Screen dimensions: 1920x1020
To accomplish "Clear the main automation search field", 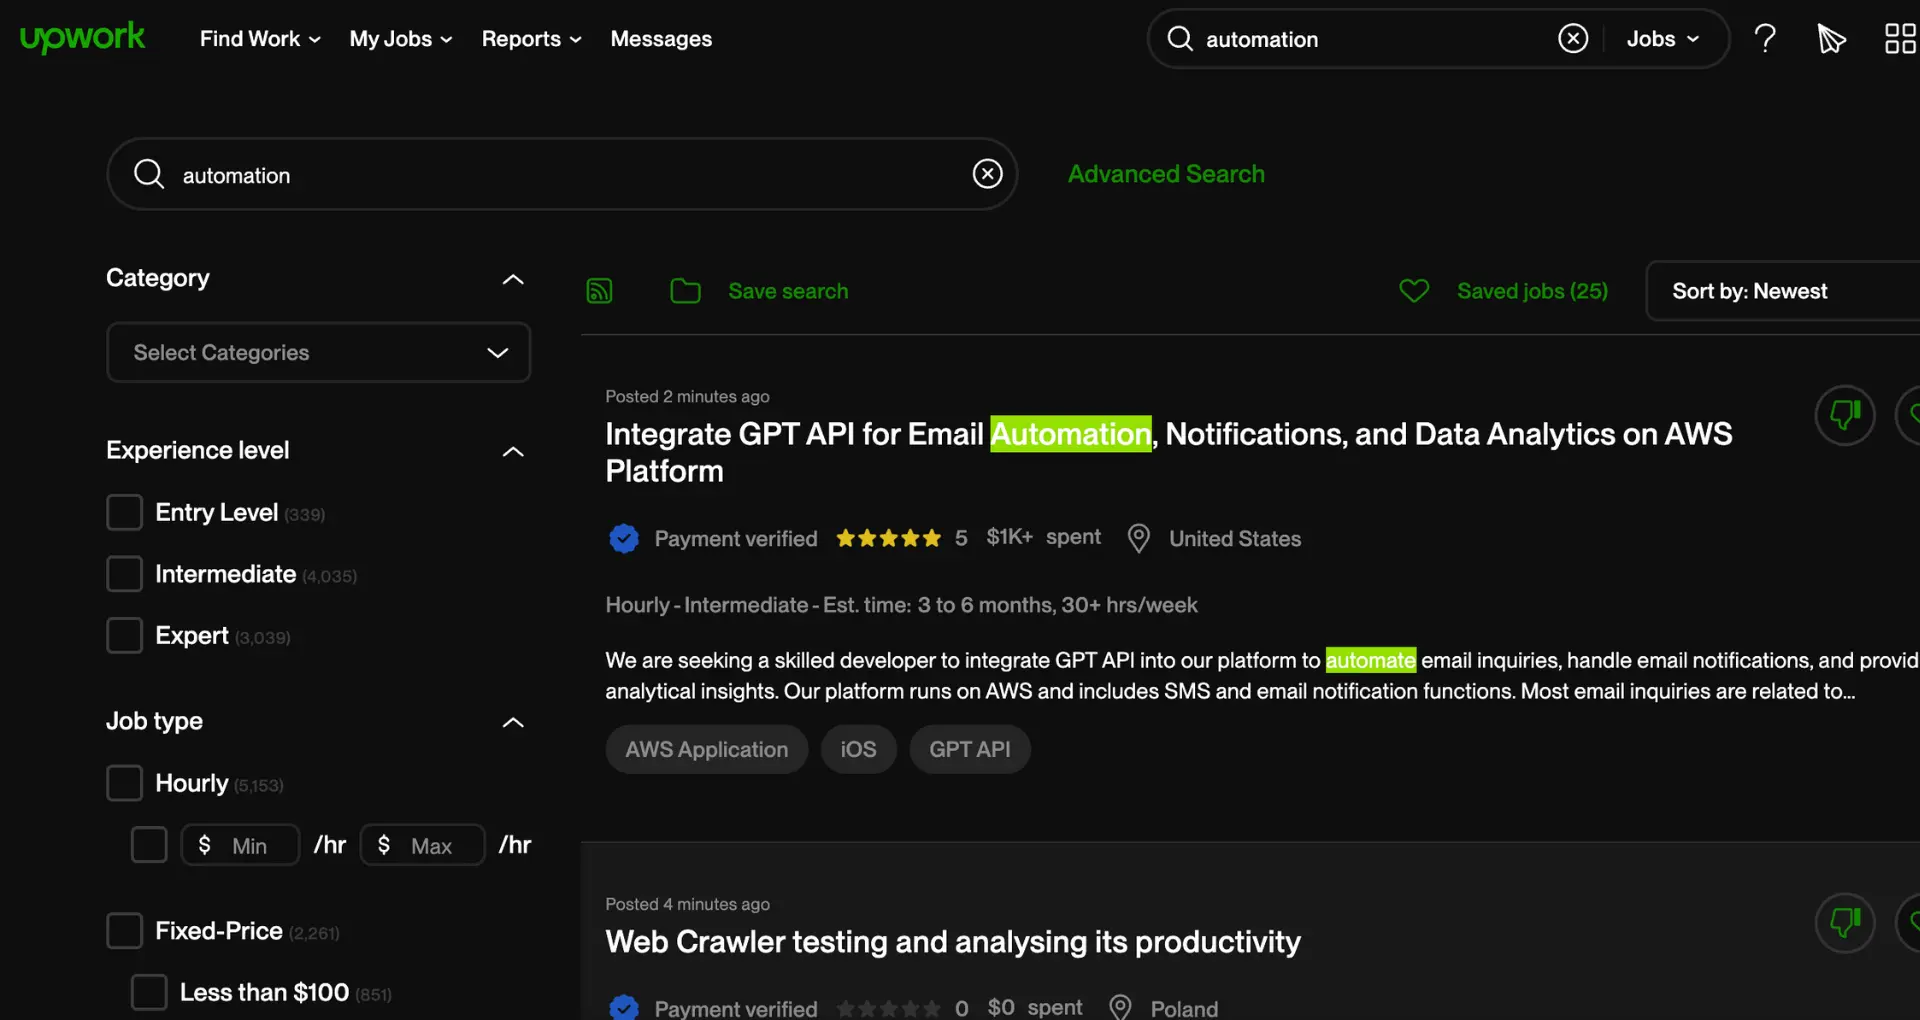I will click(987, 174).
